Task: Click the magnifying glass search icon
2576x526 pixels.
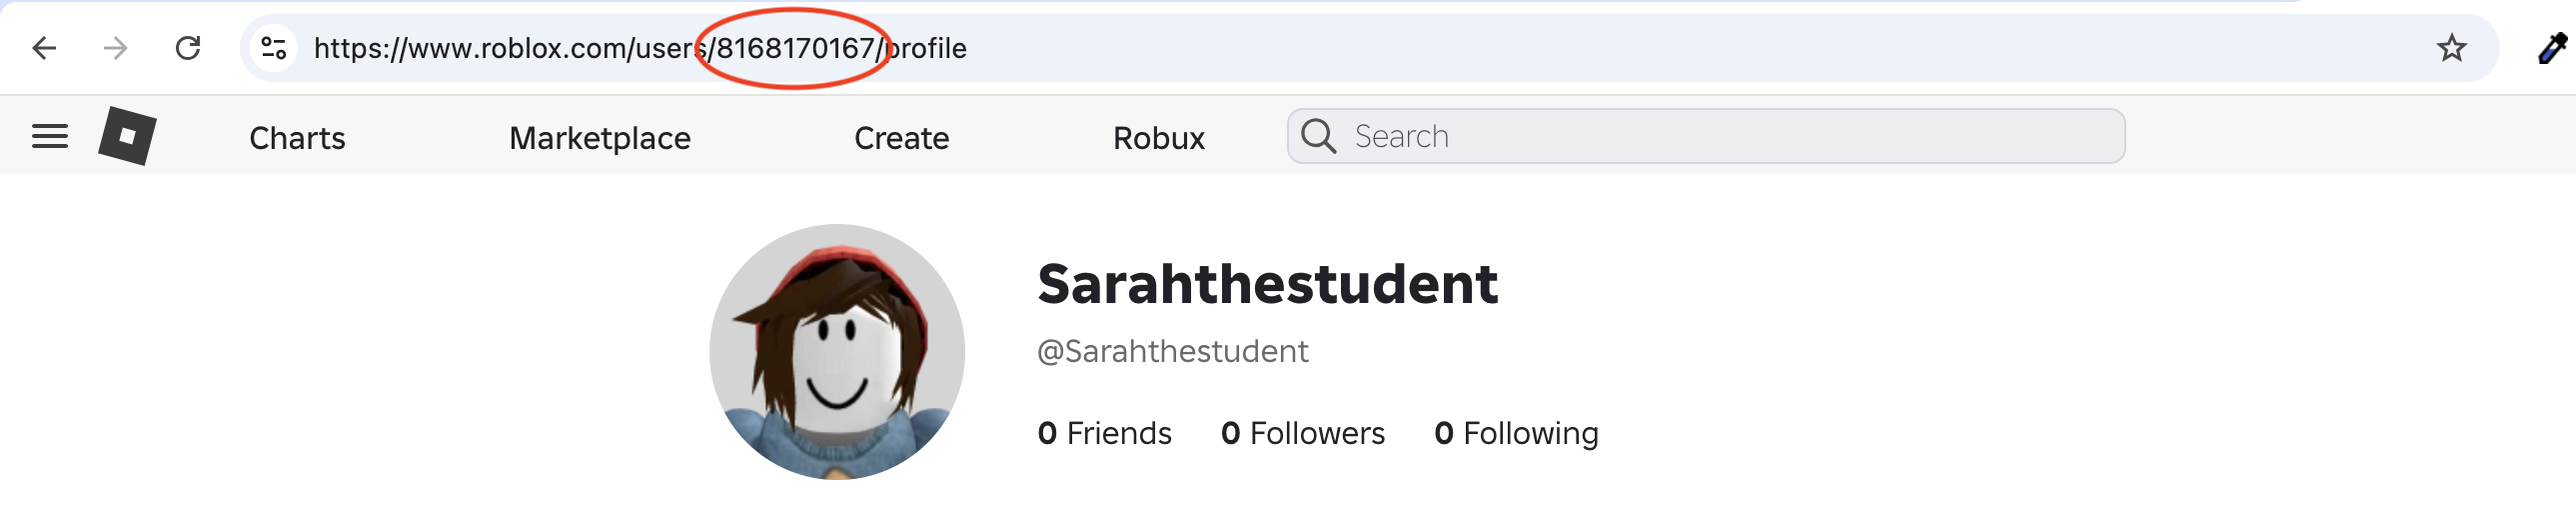Action: (1318, 137)
